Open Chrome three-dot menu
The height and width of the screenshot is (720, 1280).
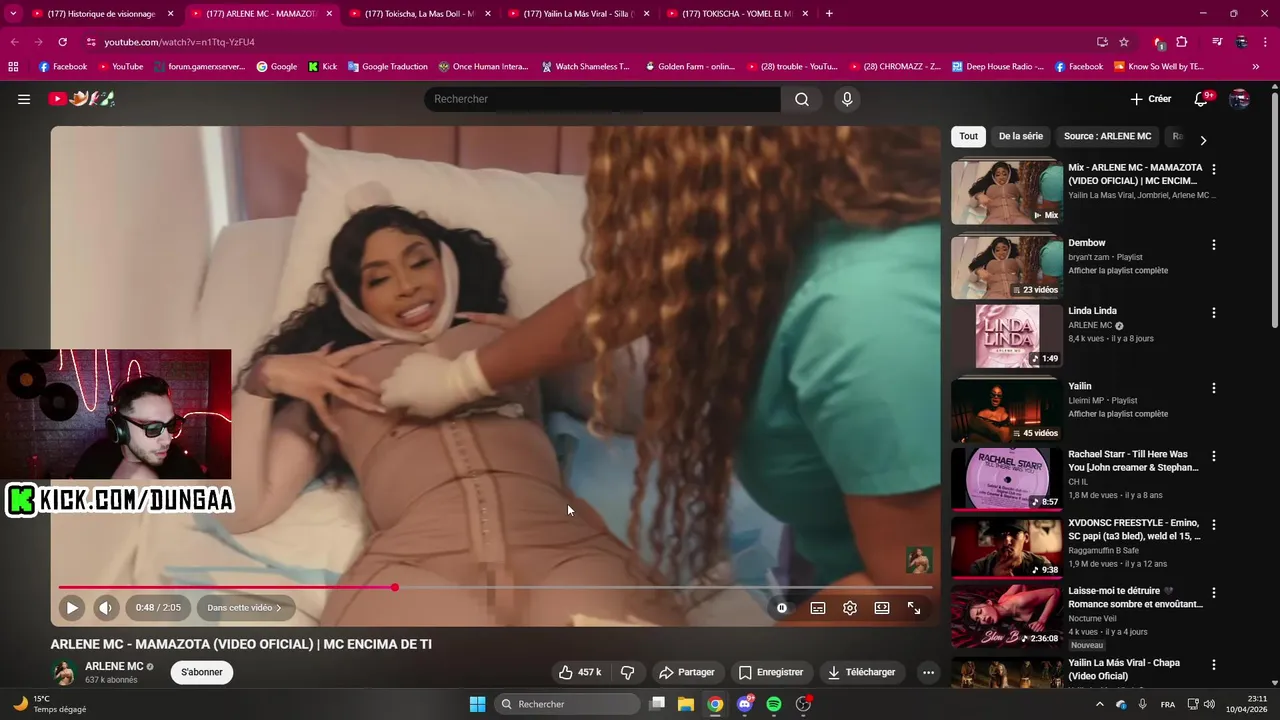(1265, 42)
